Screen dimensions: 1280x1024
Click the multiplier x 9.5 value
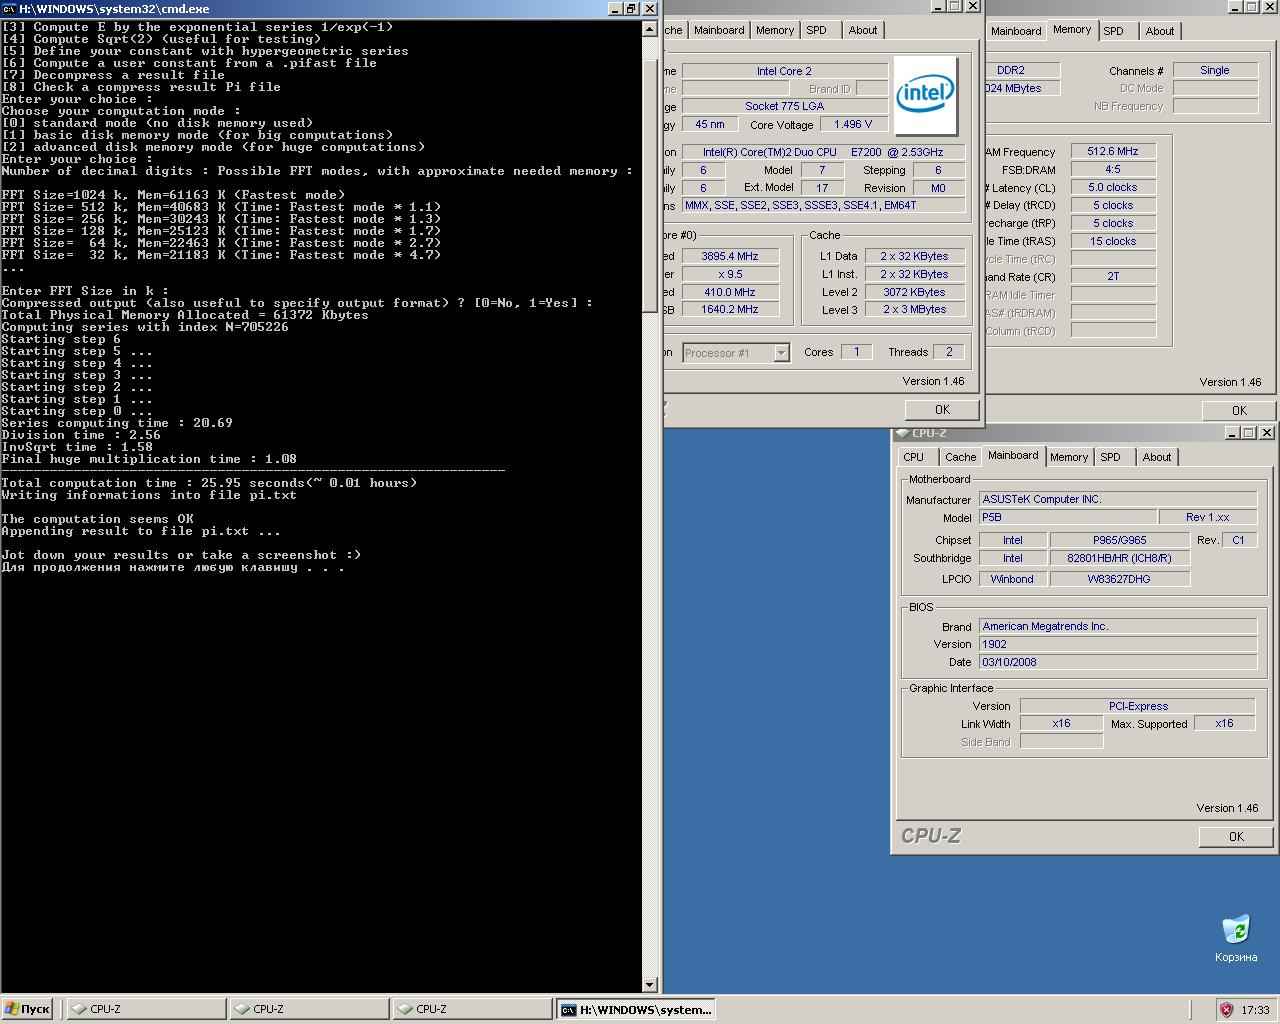point(730,274)
